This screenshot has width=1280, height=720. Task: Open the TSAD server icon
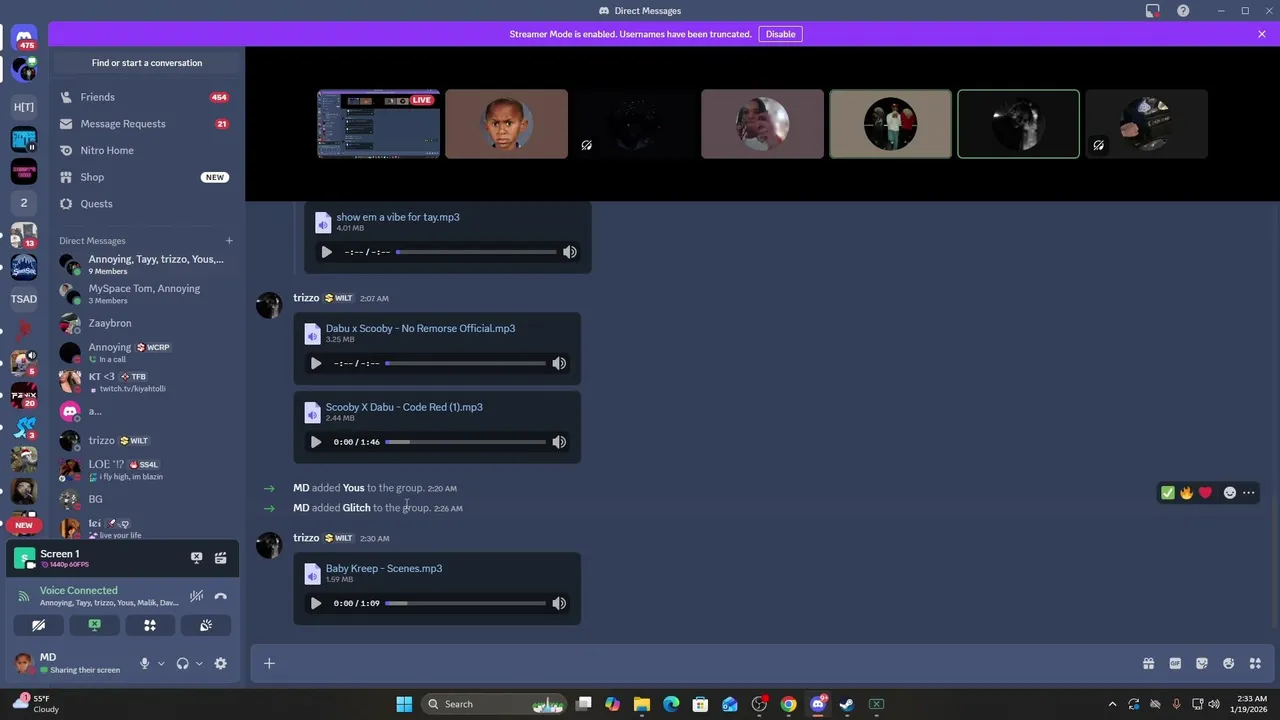pos(24,298)
